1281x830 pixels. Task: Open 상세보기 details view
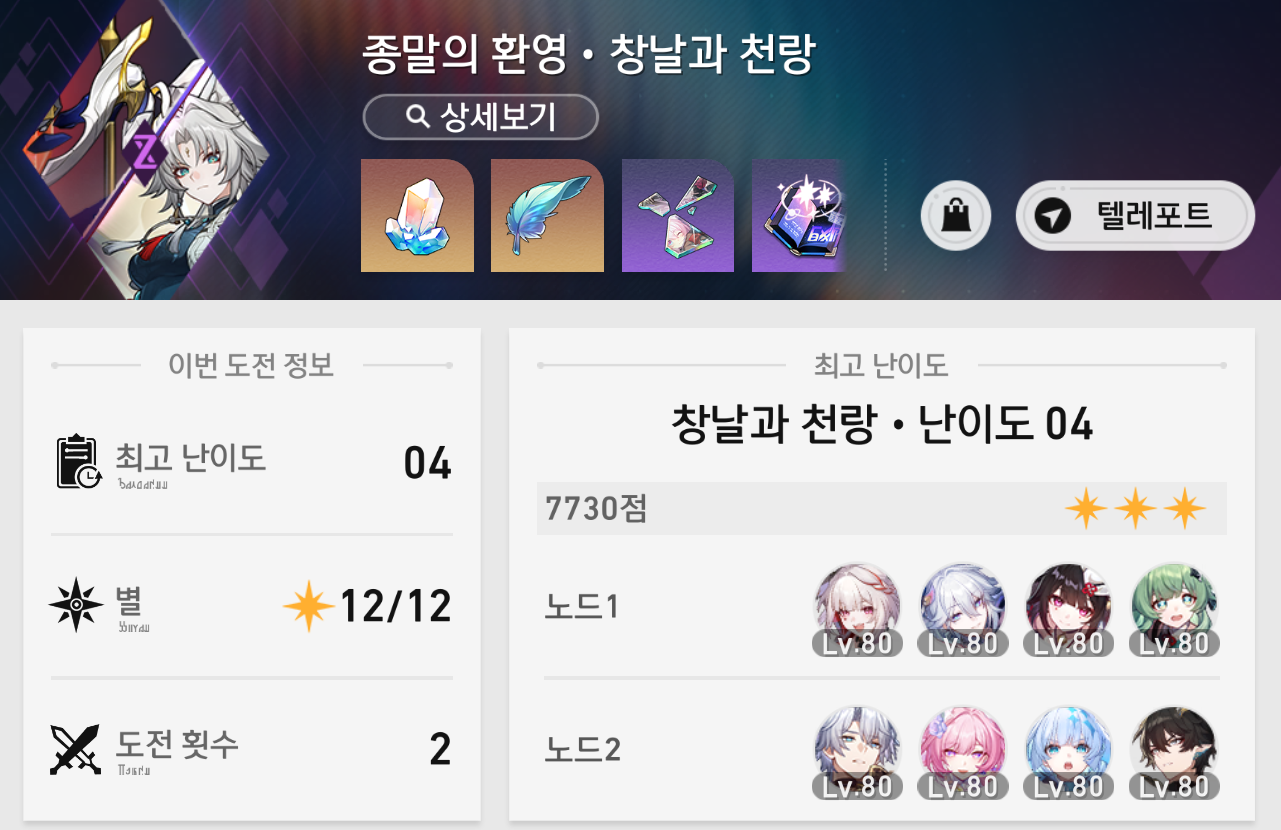(x=480, y=118)
